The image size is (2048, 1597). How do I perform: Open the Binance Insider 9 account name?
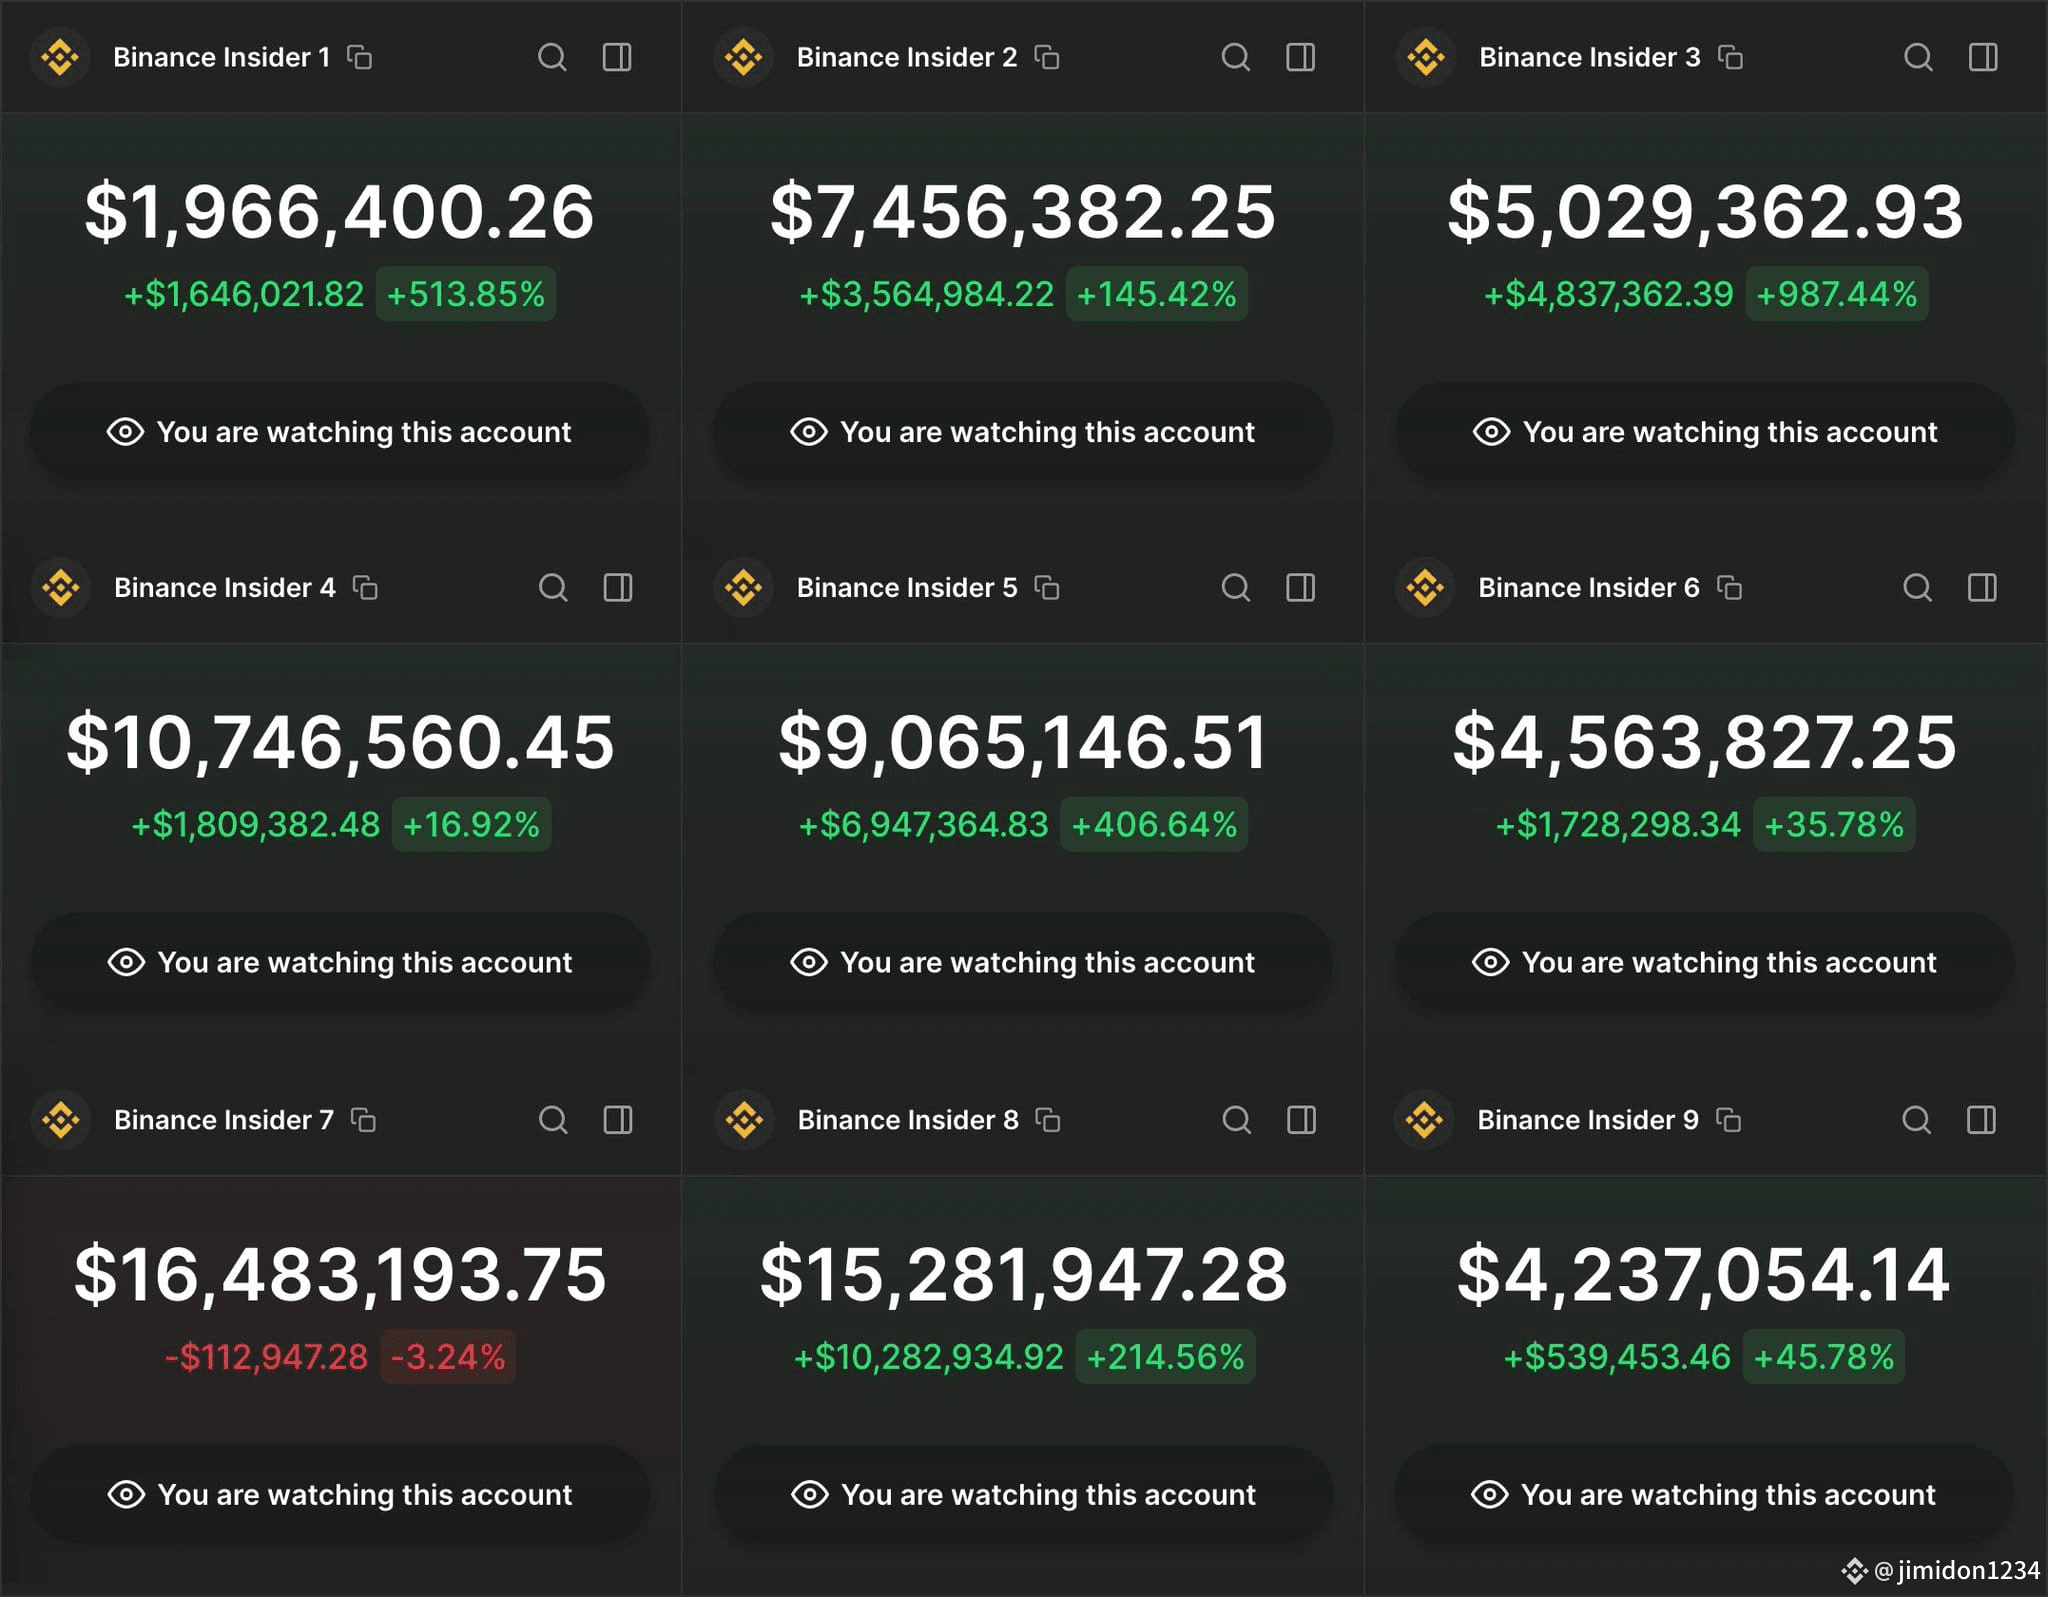[1588, 1120]
